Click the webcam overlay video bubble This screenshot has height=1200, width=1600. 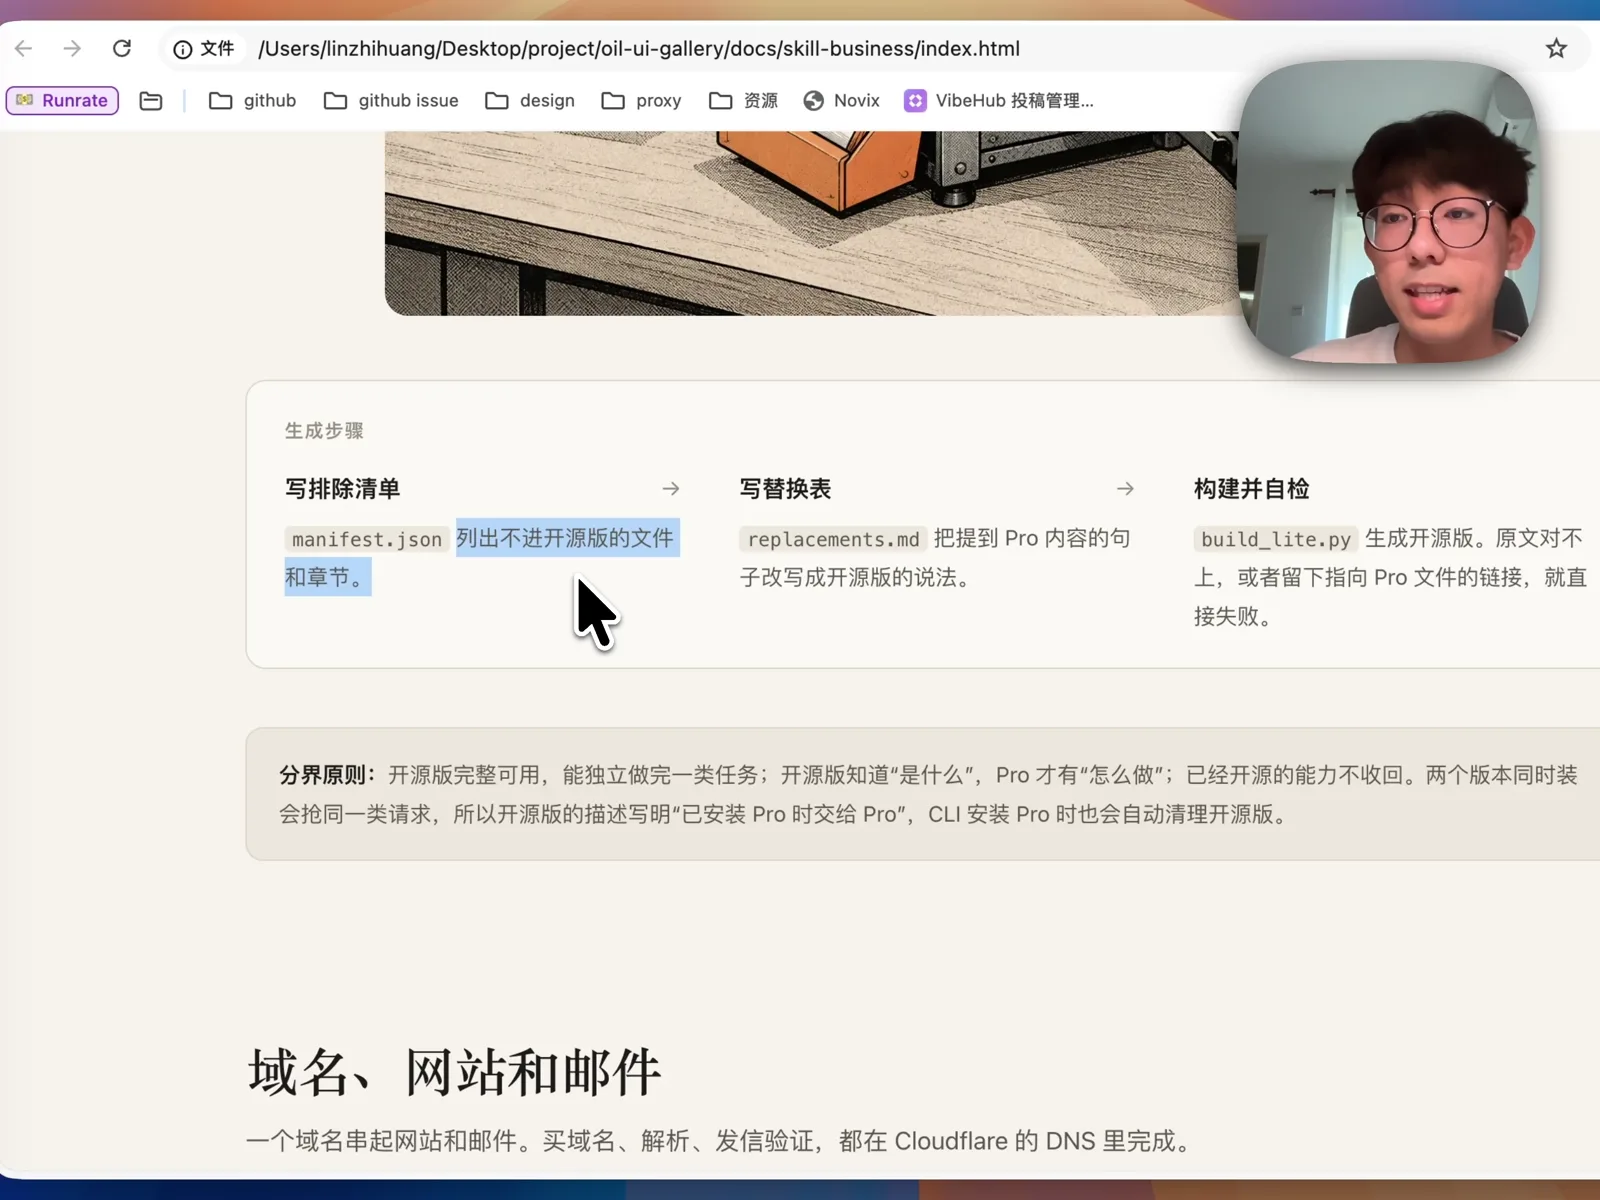pos(1386,212)
